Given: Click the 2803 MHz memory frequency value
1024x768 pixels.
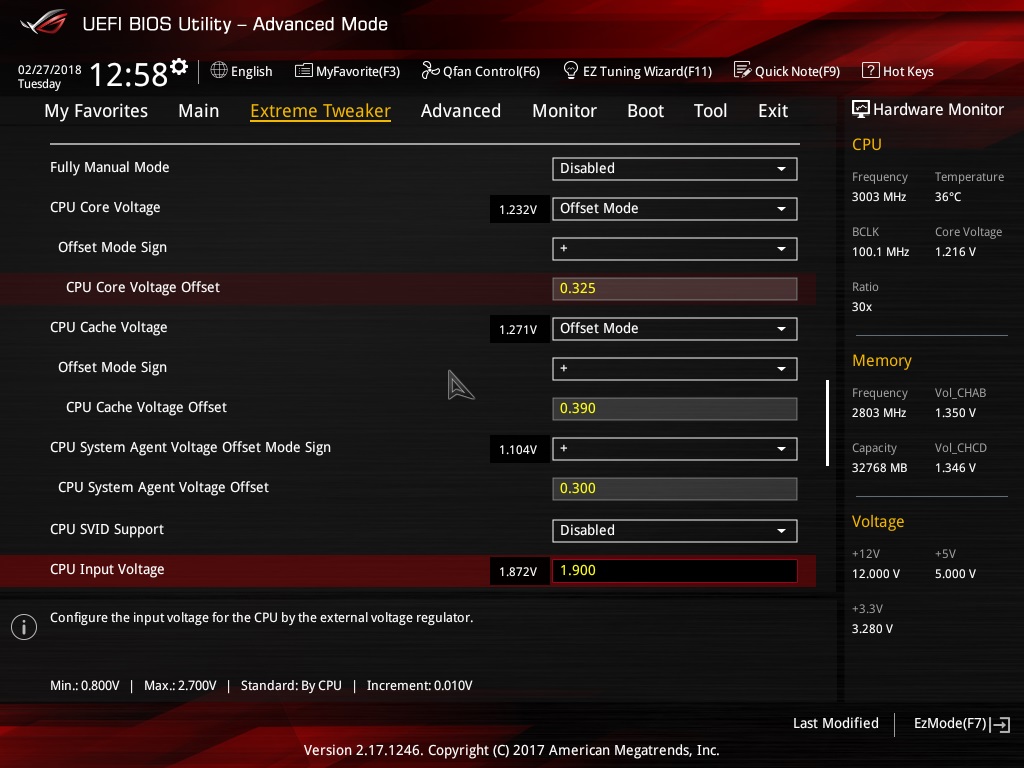Looking at the screenshot, I should tap(879, 413).
